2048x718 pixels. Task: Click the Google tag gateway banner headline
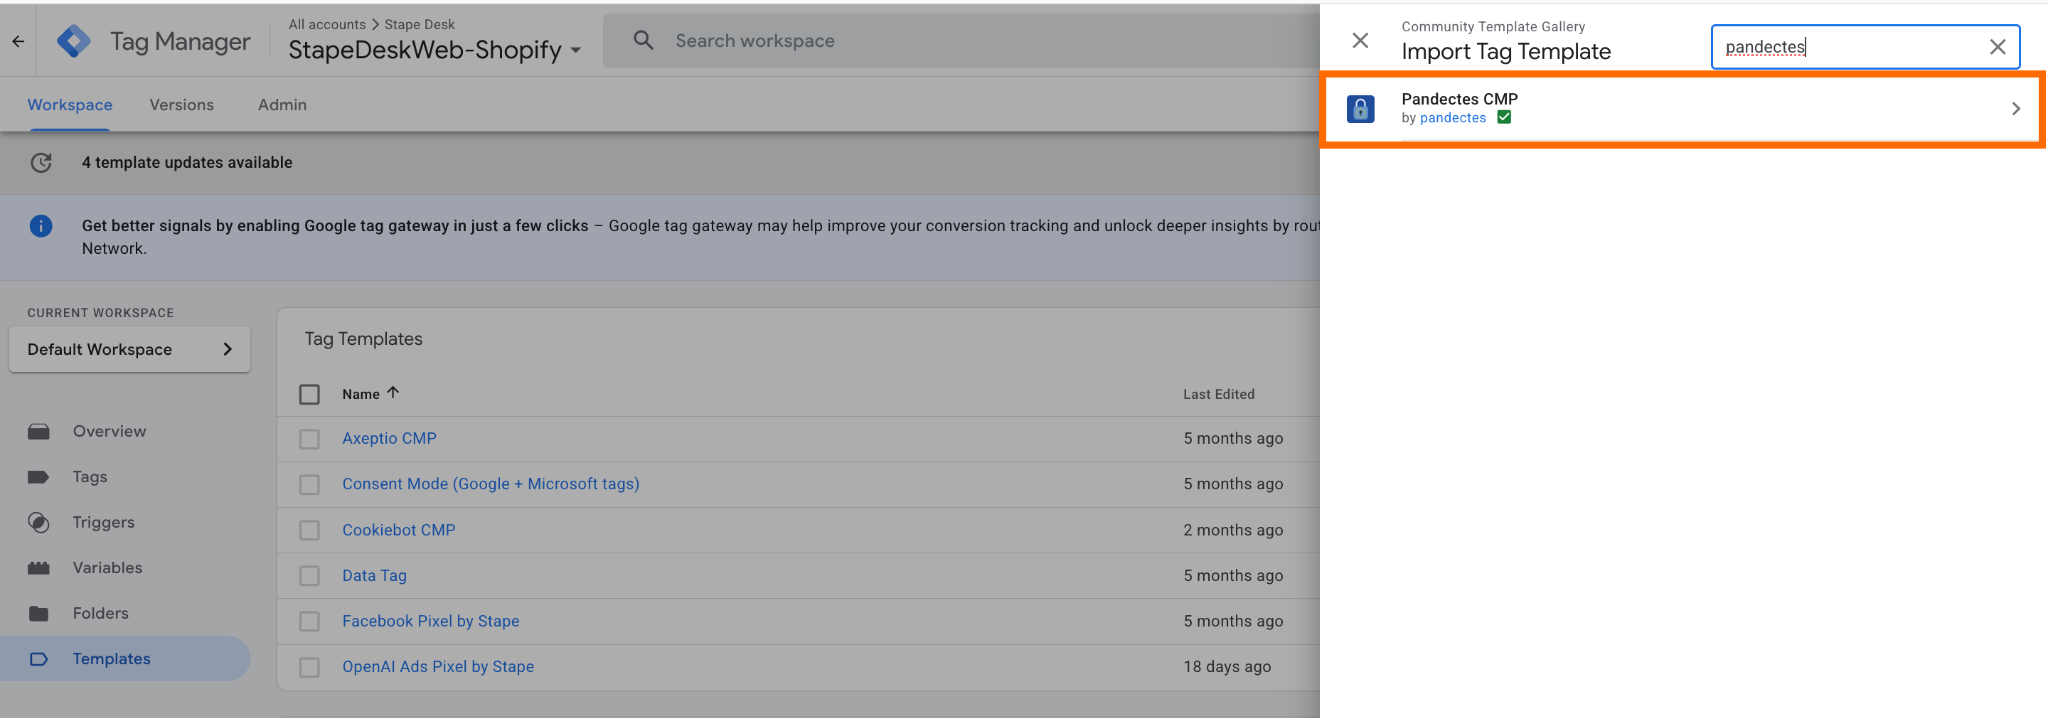(x=335, y=226)
